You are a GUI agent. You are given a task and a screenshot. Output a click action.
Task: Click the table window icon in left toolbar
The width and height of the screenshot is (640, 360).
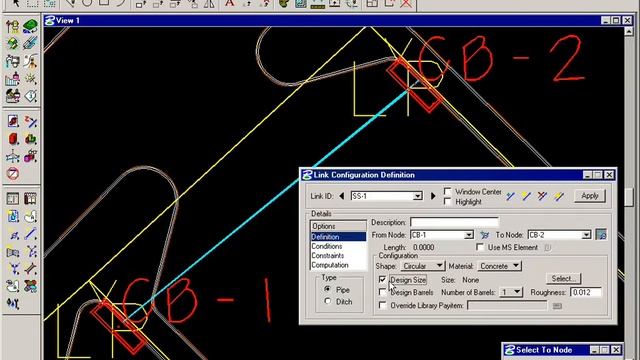point(12,199)
